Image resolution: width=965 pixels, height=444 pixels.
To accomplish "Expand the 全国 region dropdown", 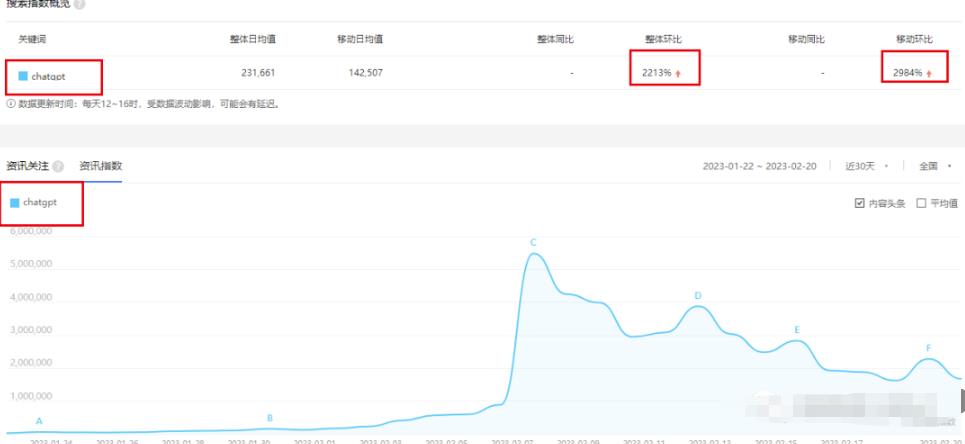I will tap(934, 165).
